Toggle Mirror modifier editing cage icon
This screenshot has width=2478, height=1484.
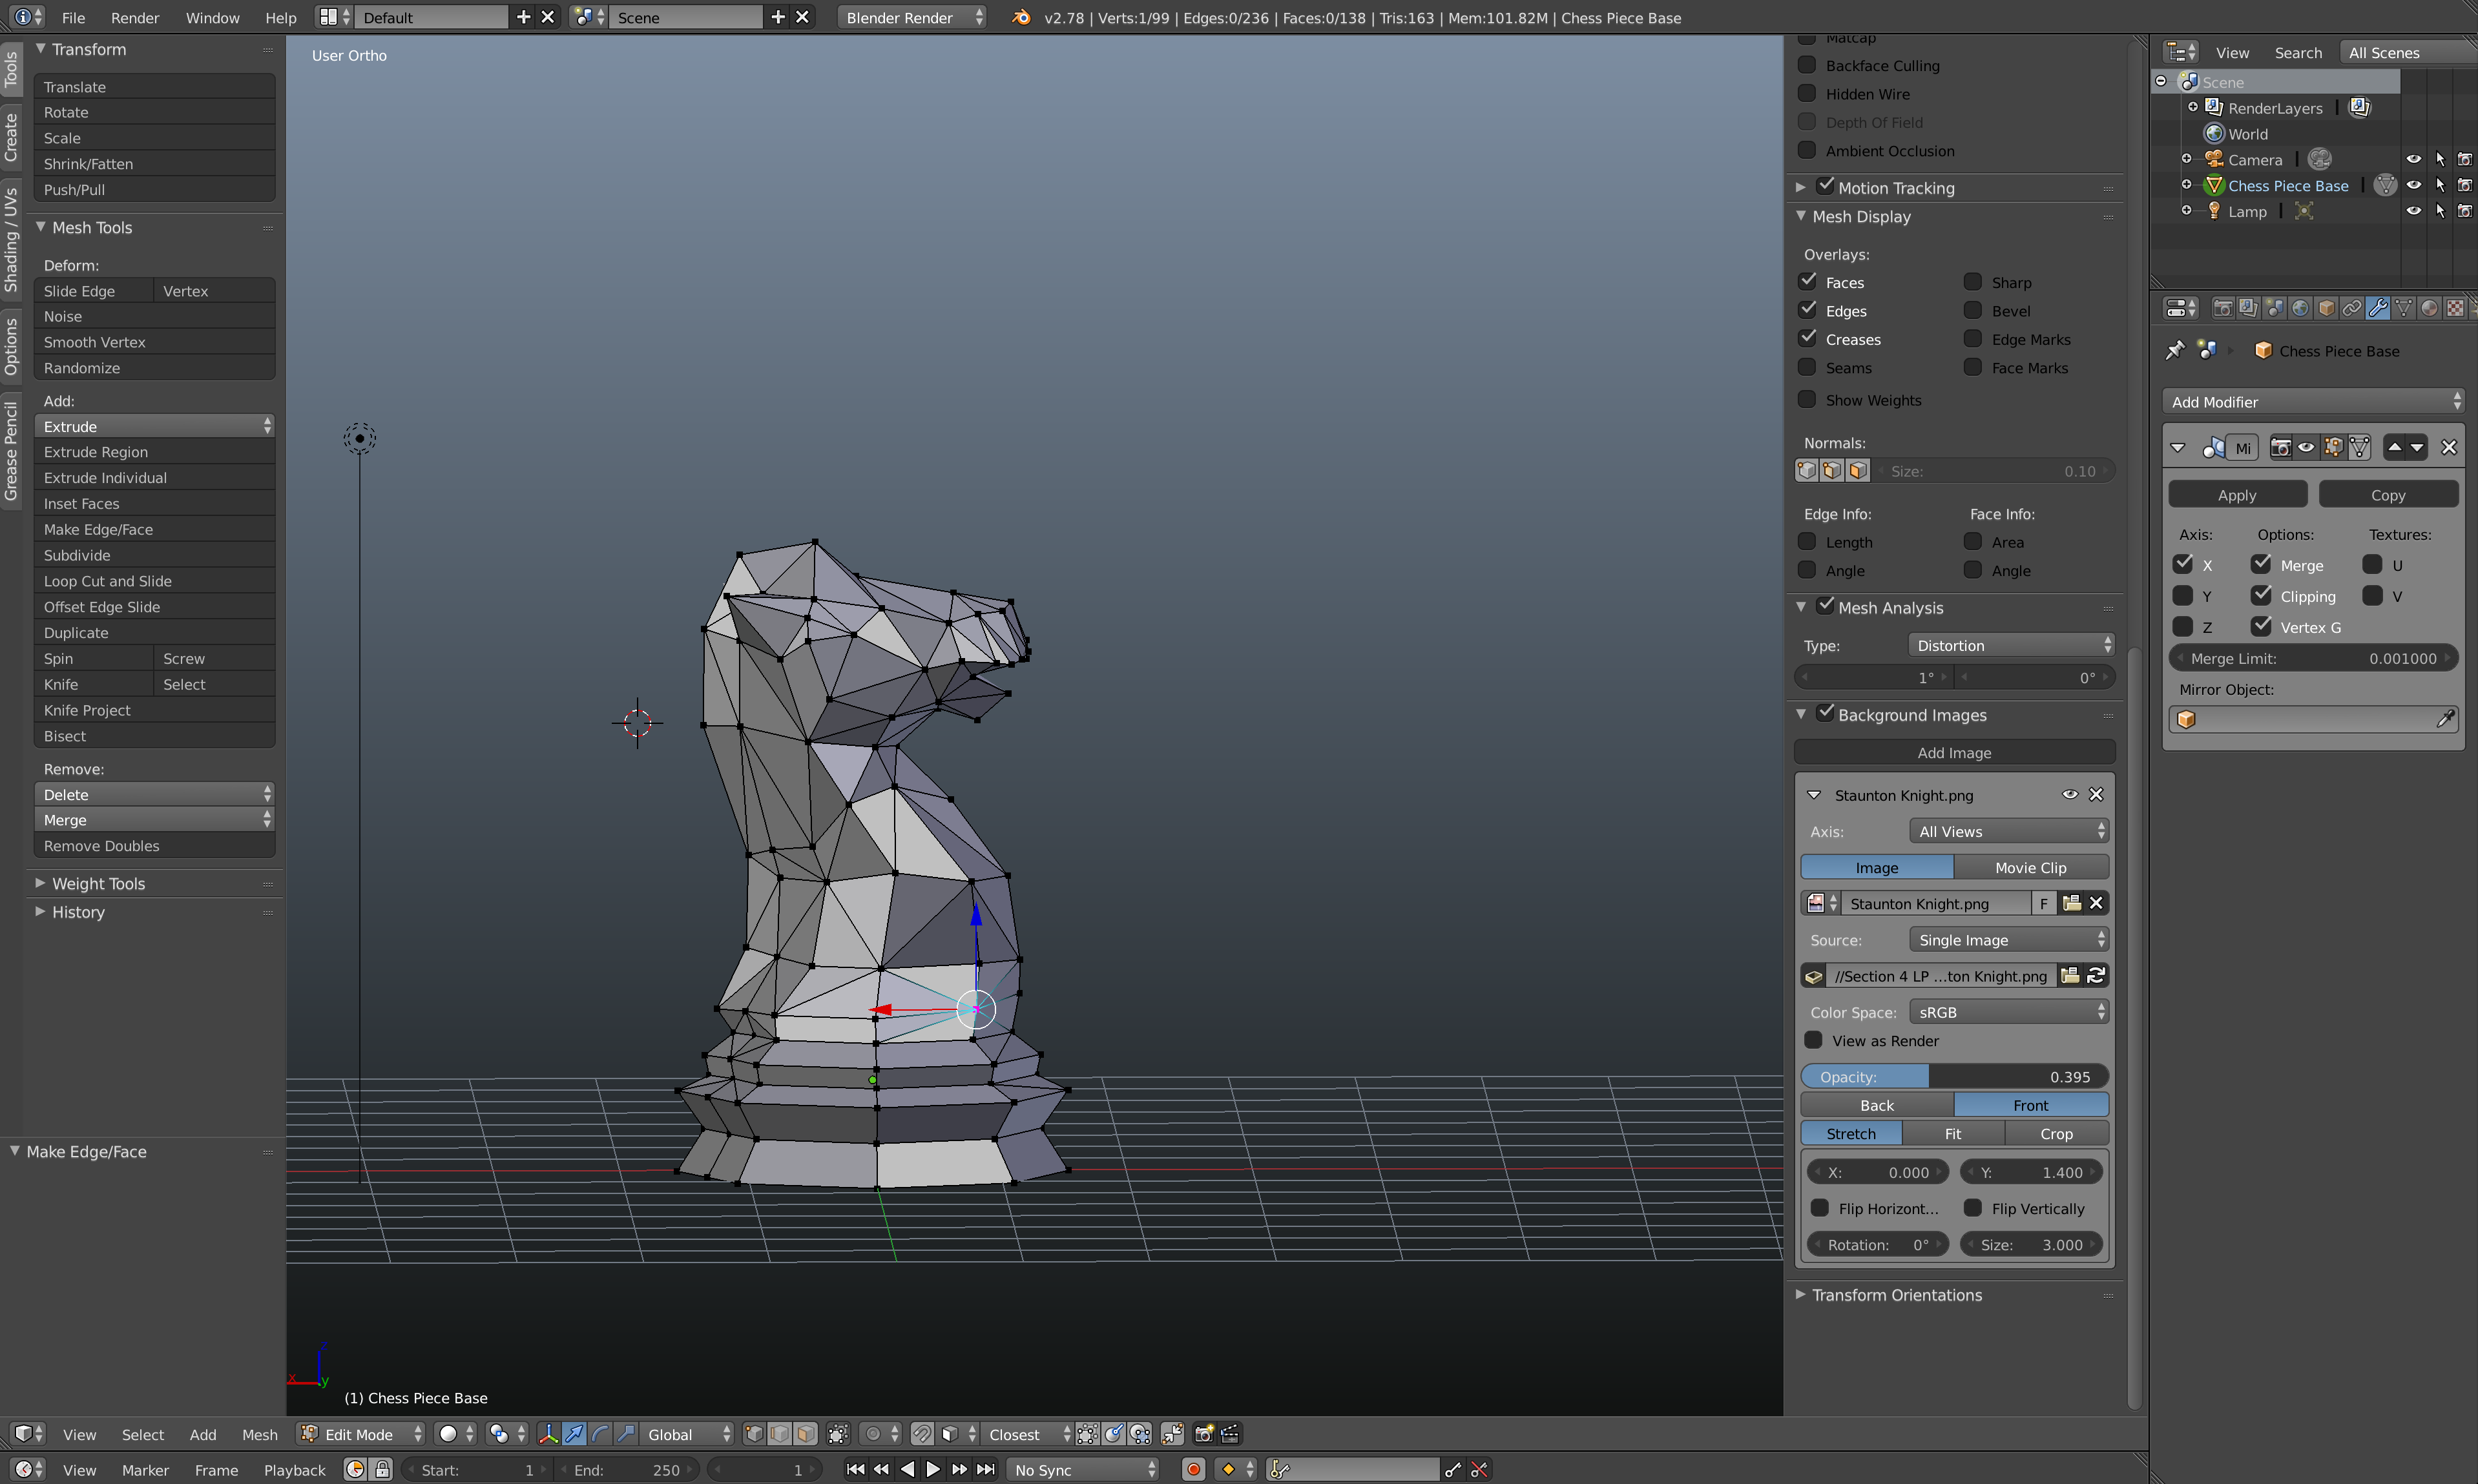tap(2359, 447)
